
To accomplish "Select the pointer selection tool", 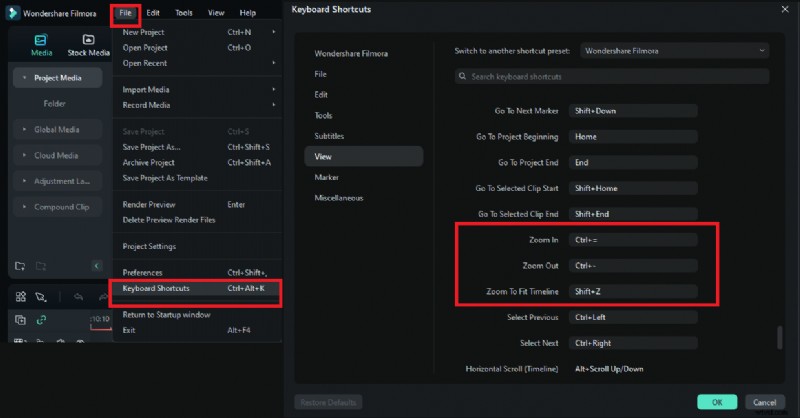I will coord(41,297).
